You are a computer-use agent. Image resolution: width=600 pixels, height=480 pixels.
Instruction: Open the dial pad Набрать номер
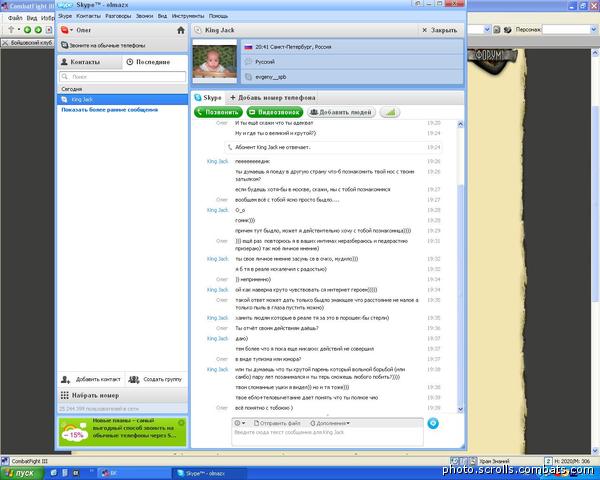(x=122, y=395)
